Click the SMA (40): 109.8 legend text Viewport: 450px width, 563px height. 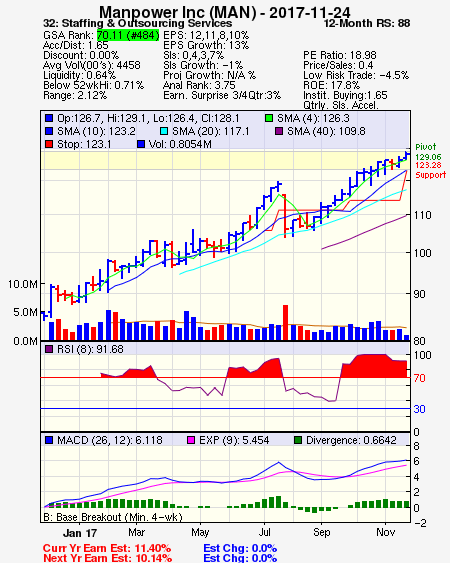[326, 131]
